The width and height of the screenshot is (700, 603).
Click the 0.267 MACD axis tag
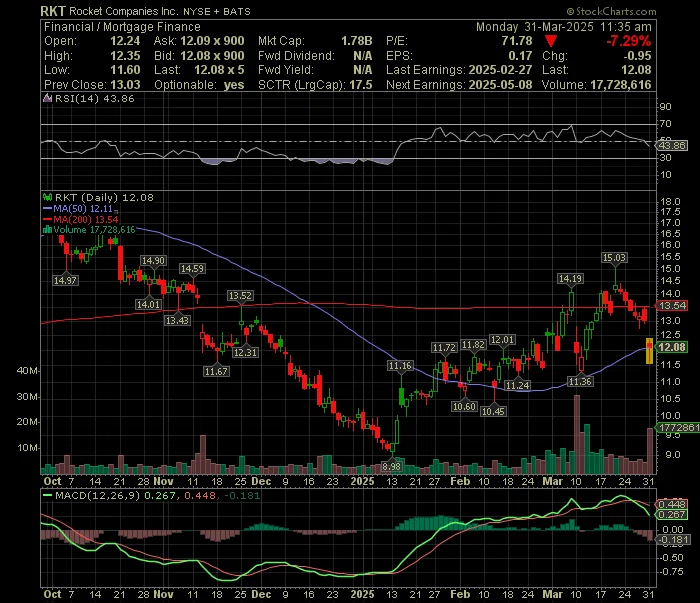(671, 515)
